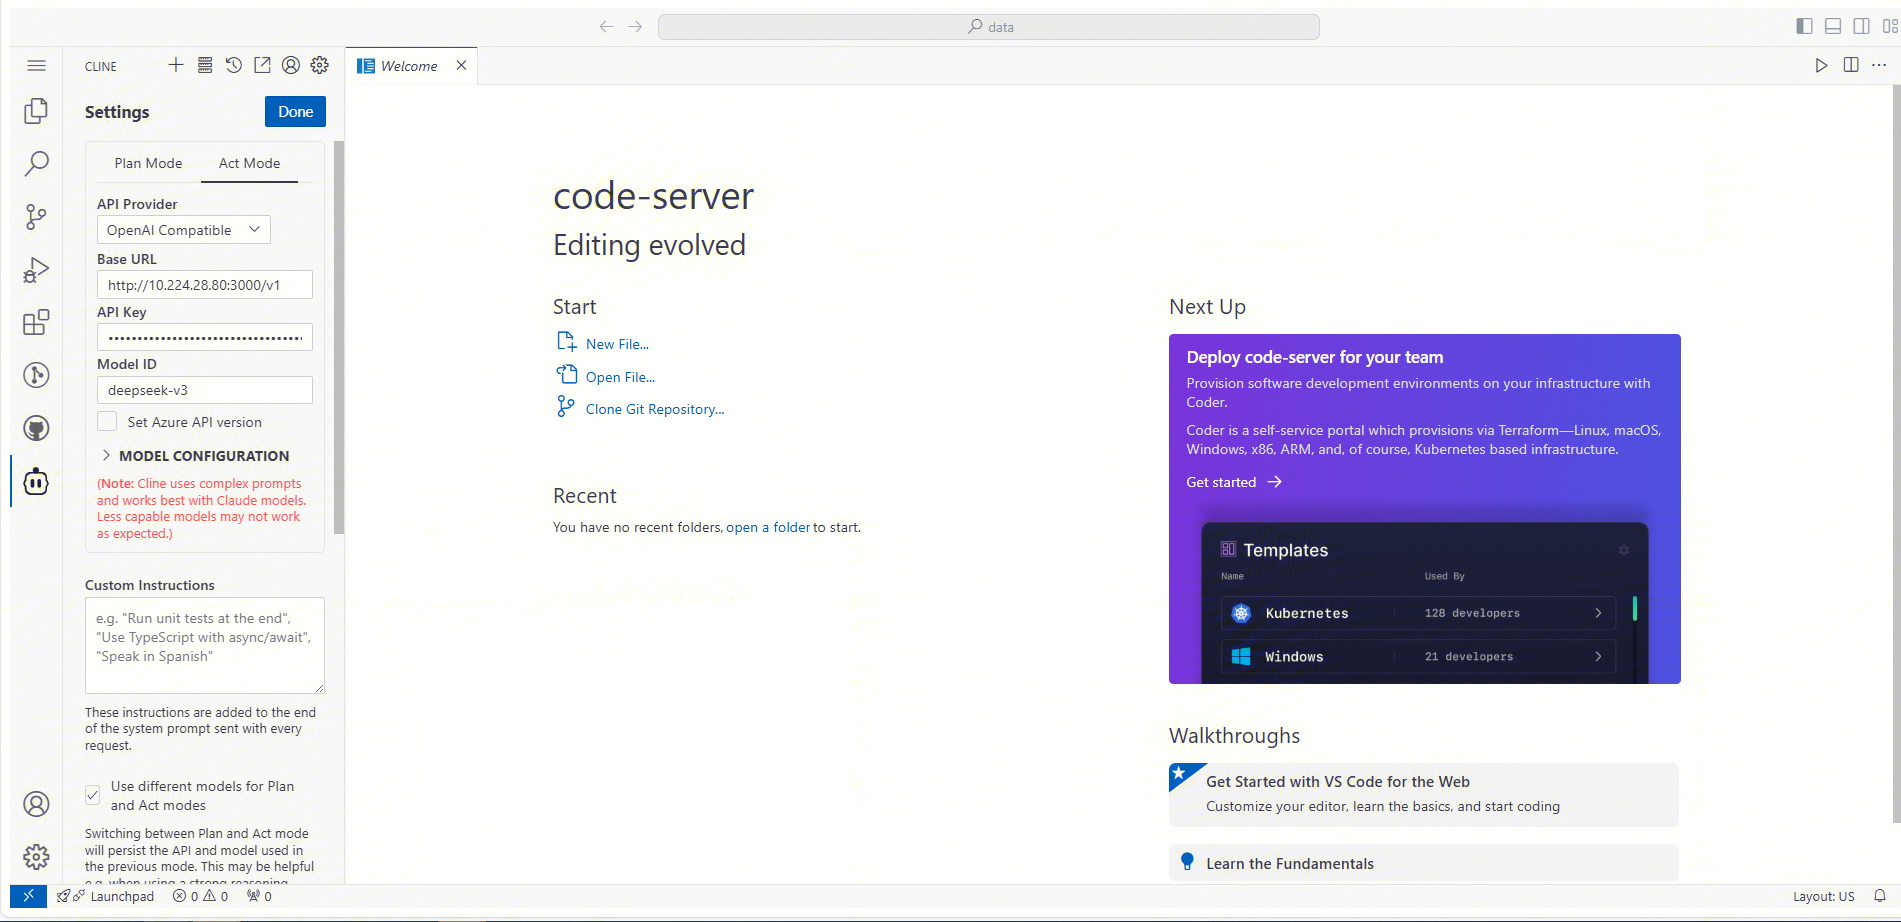Open Get Started with VS Code walkthrough
Image resolution: width=1901 pixels, height=922 pixels.
tap(1424, 794)
